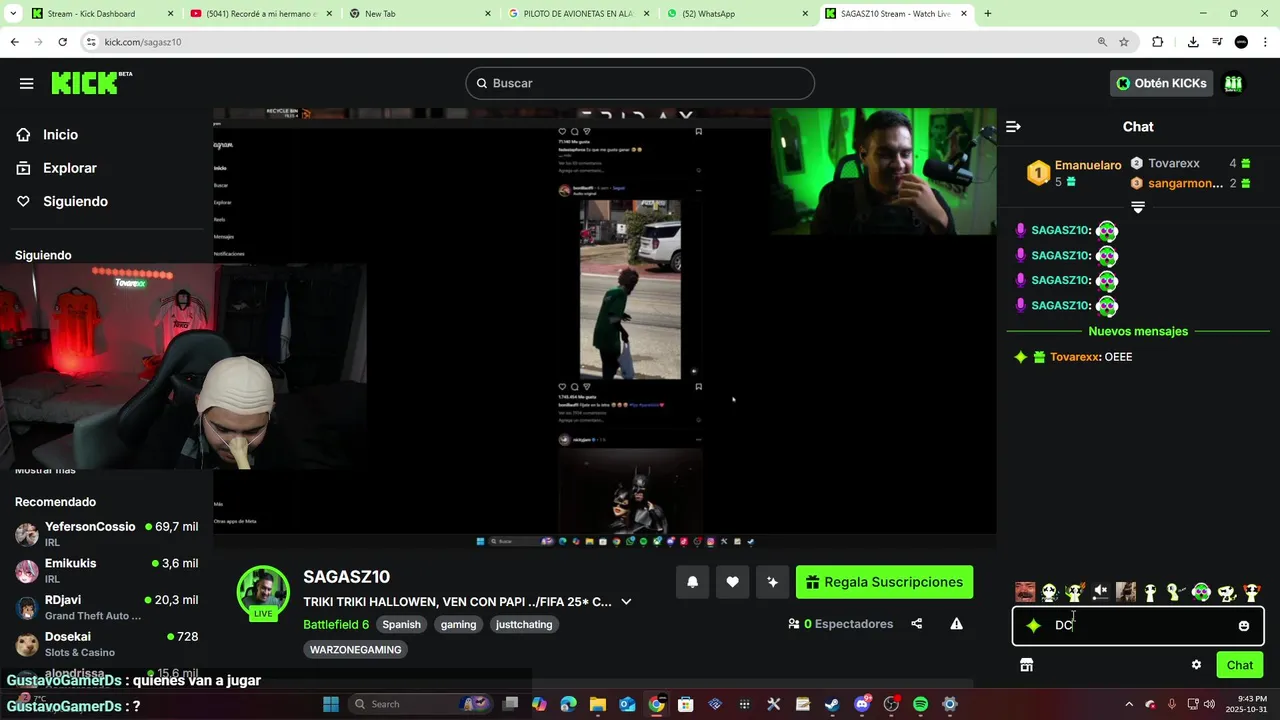
Task: Click the Spanish tag
Action: (x=401, y=624)
